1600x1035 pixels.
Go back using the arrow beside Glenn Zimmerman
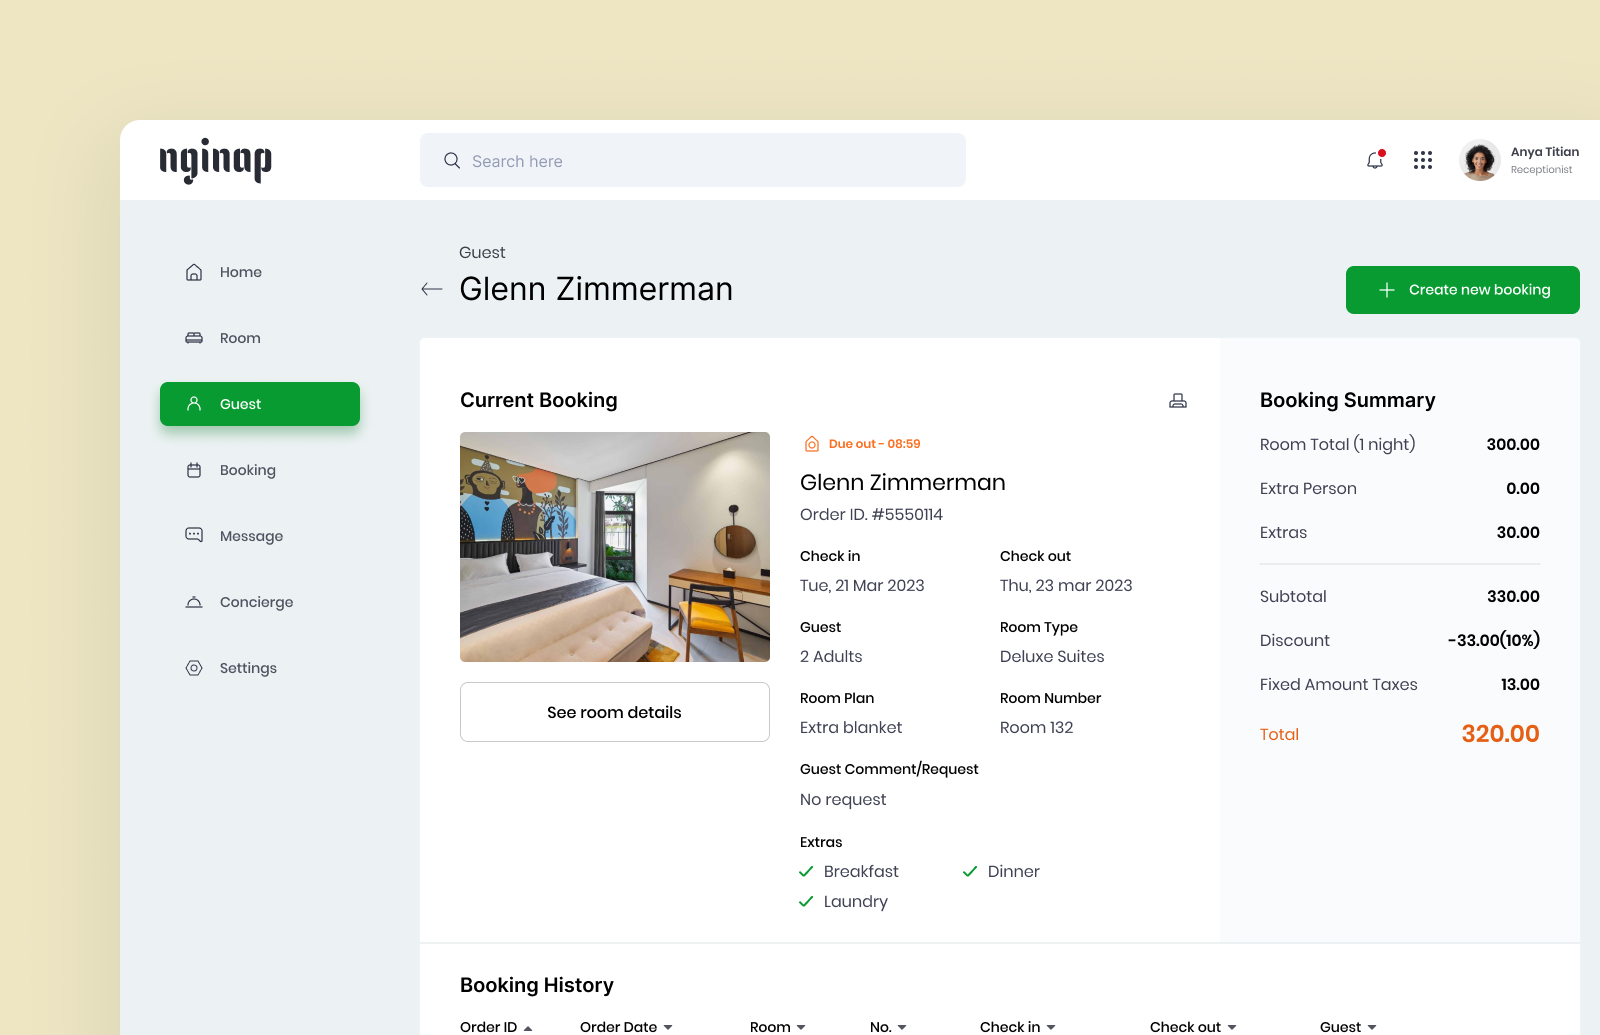[x=431, y=289]
